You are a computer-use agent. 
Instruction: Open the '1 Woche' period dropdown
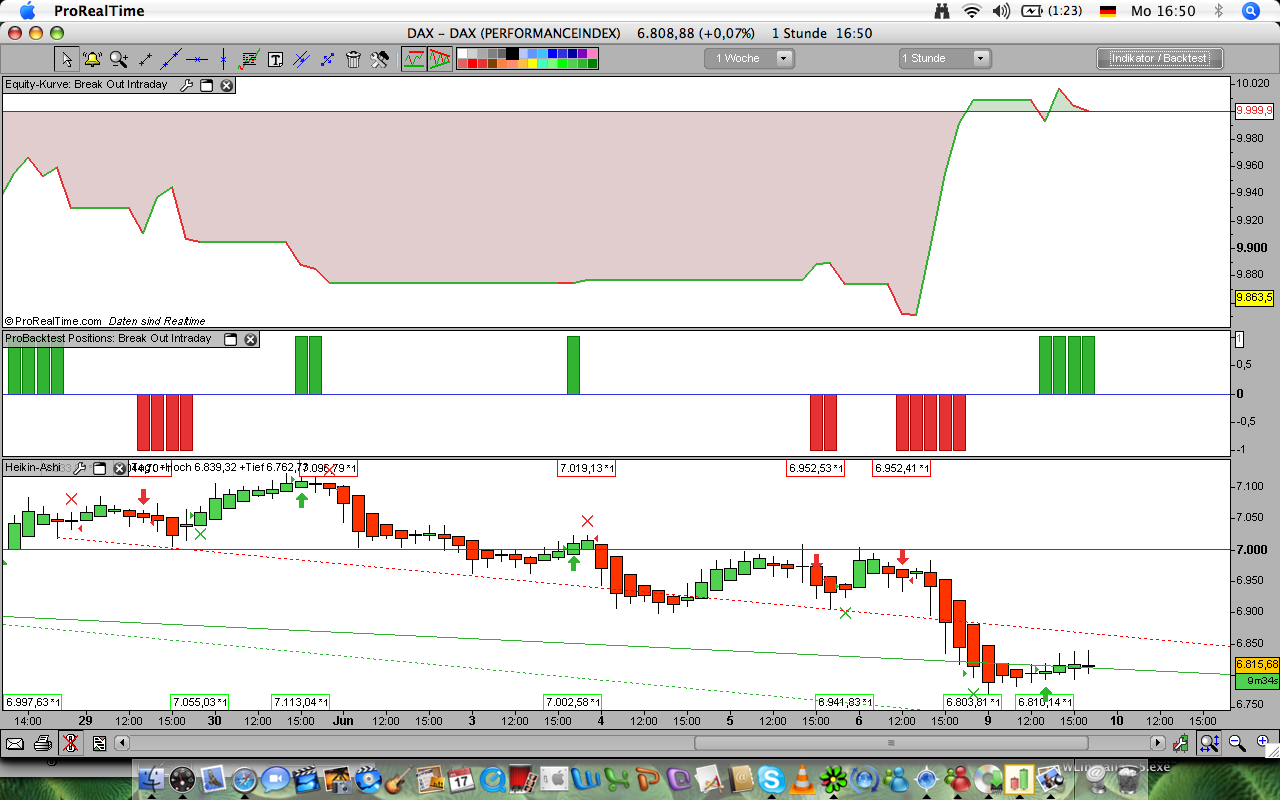point(749,58)
